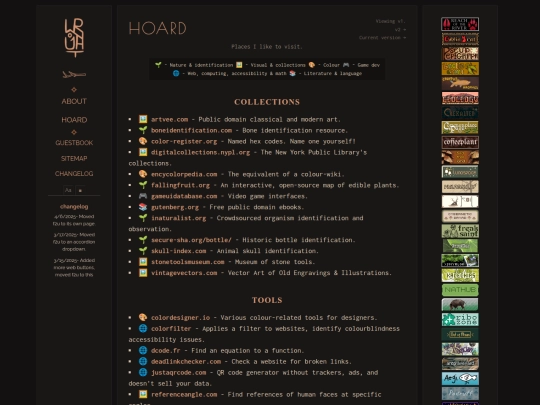Click the 'Nature & identification' legend label
The image size is (540, 405).
(201, 65)
